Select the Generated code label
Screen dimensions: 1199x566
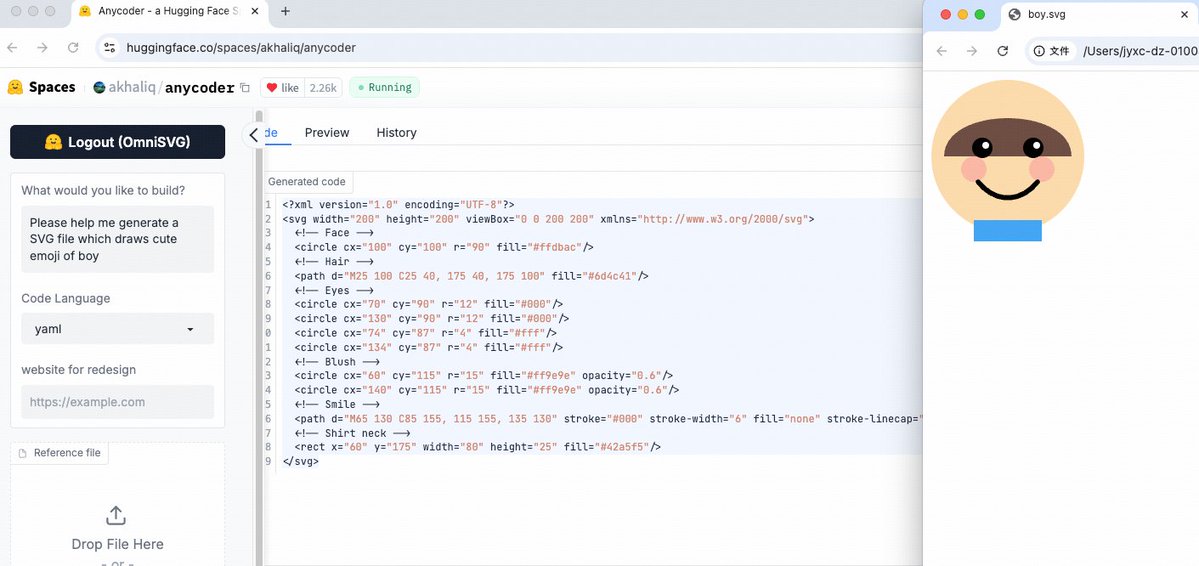pos(307,182)
